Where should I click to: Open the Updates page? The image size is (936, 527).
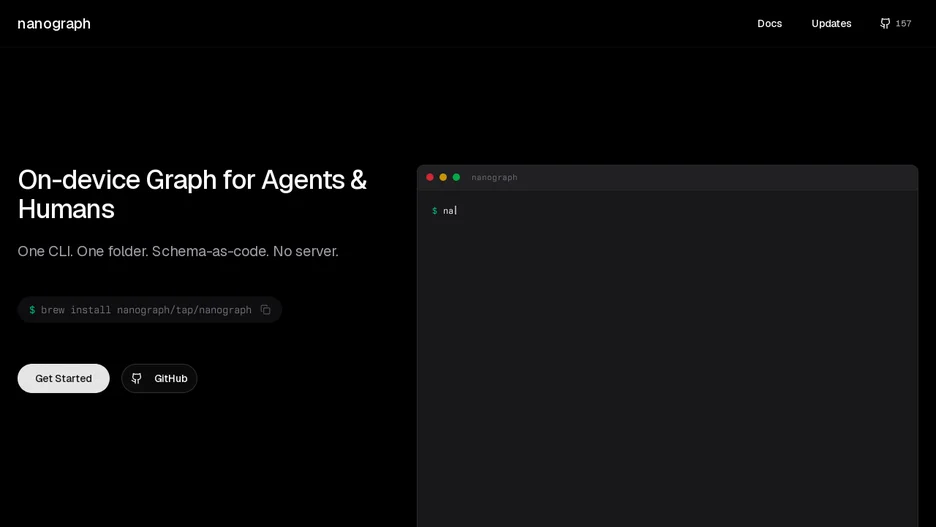click(831, 24)
